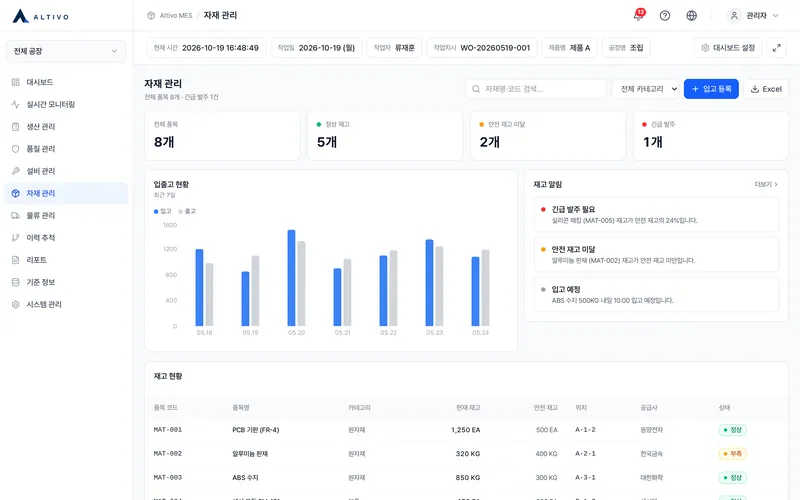Click the 동양전자 supplier cell
The image size is (800, 500).
tap(652, 430)
